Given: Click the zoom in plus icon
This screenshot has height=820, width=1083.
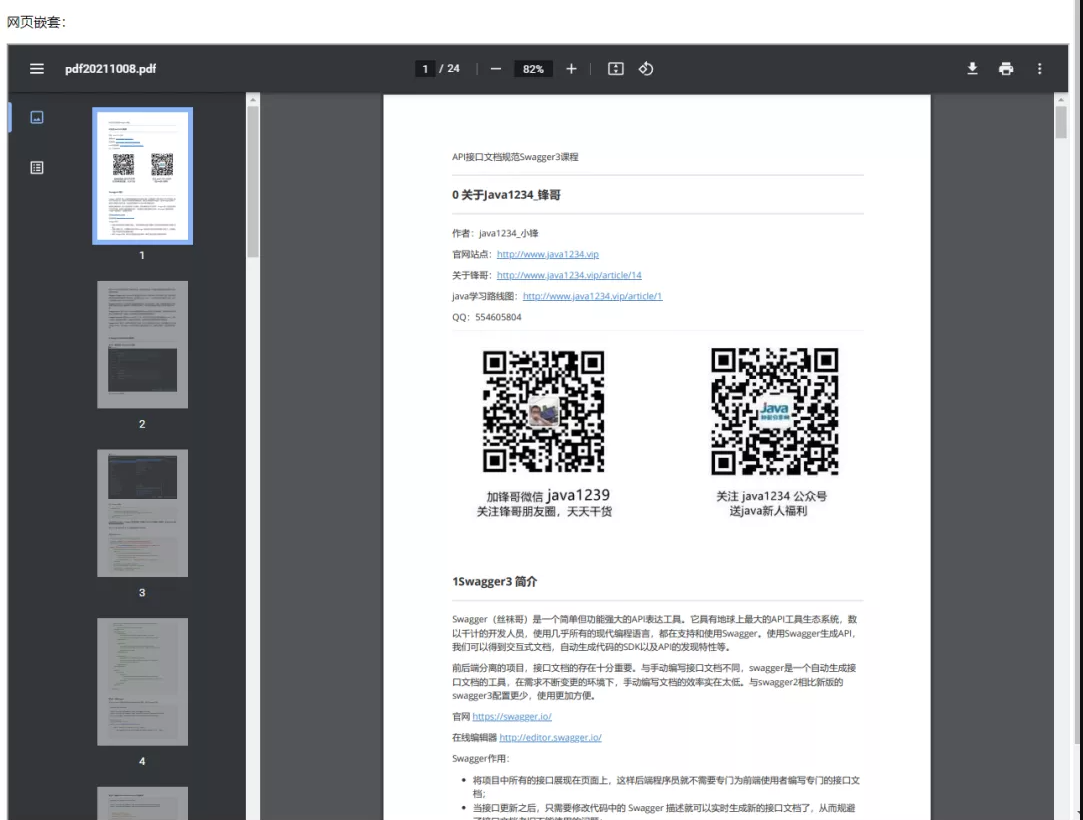Looking at the screenshot, I should point(571,68).
